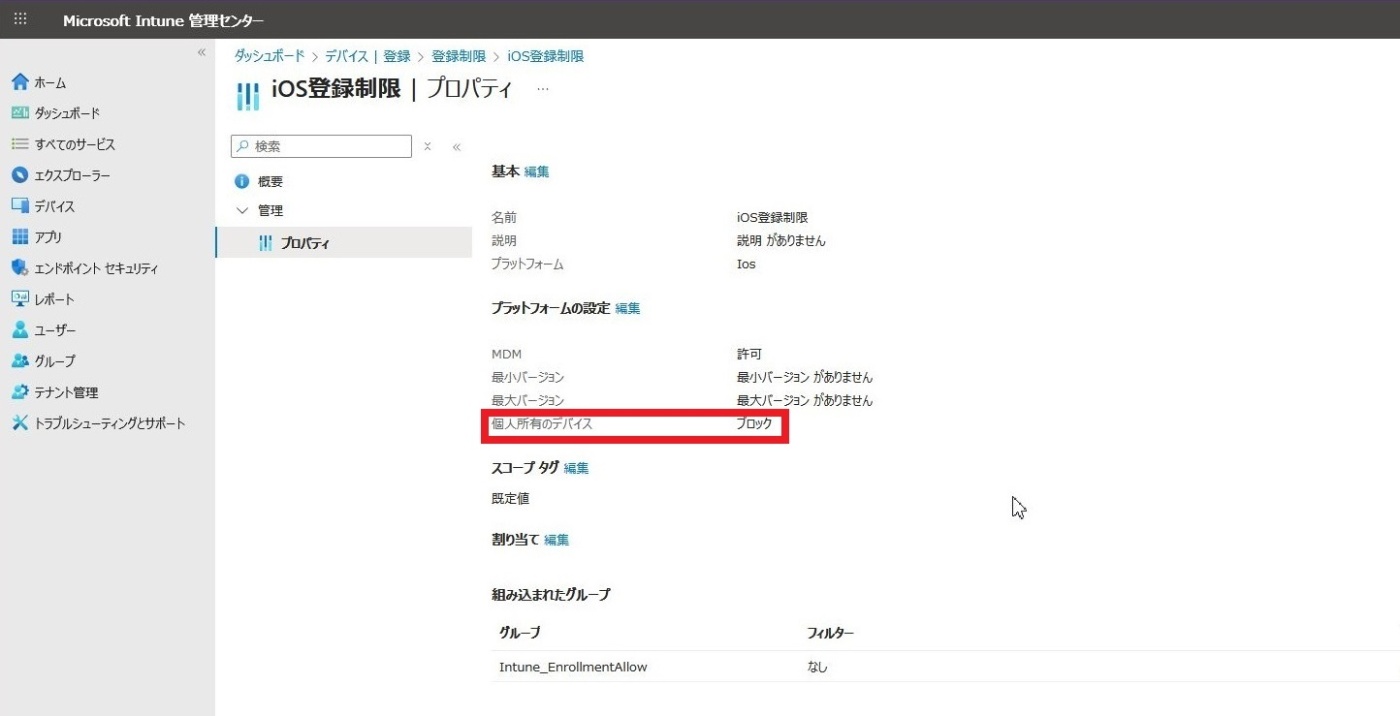This screenshot has height=716, width=1400.
Task: Click the 組み込まれたグループ heading
Action: [550, 594]
